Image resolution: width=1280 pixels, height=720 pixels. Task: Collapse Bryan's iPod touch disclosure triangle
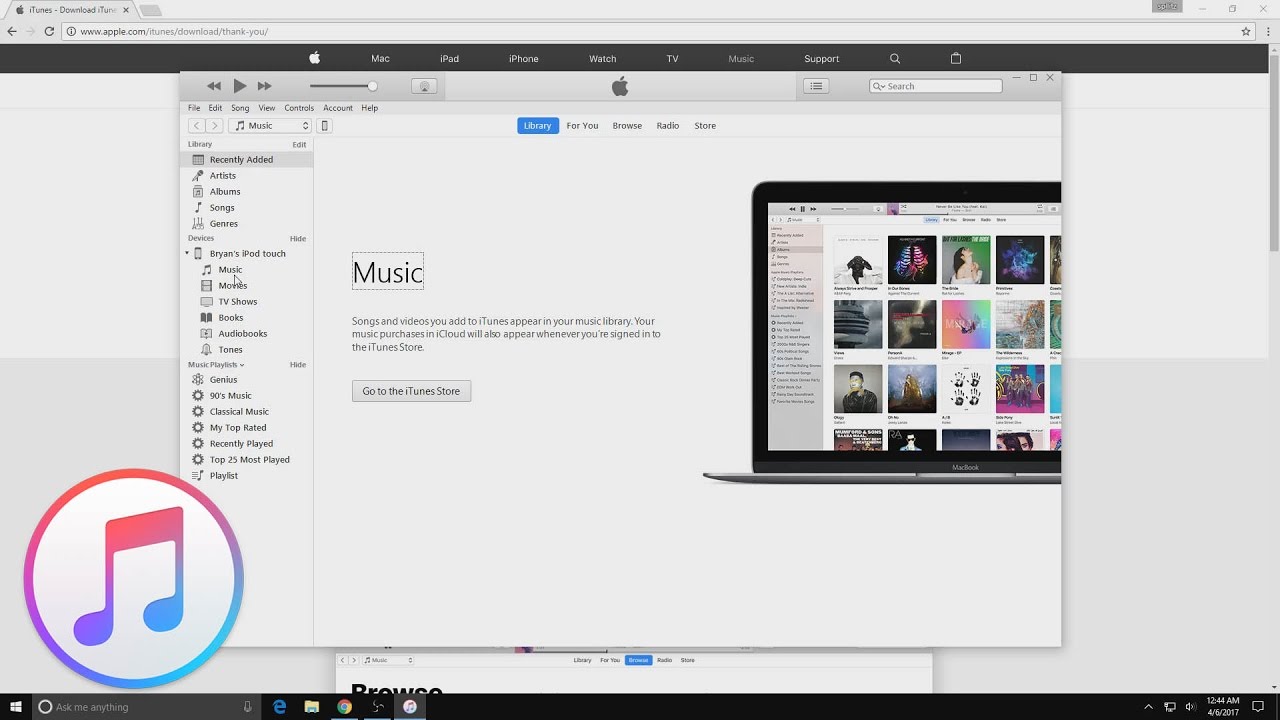click(187, 254)
